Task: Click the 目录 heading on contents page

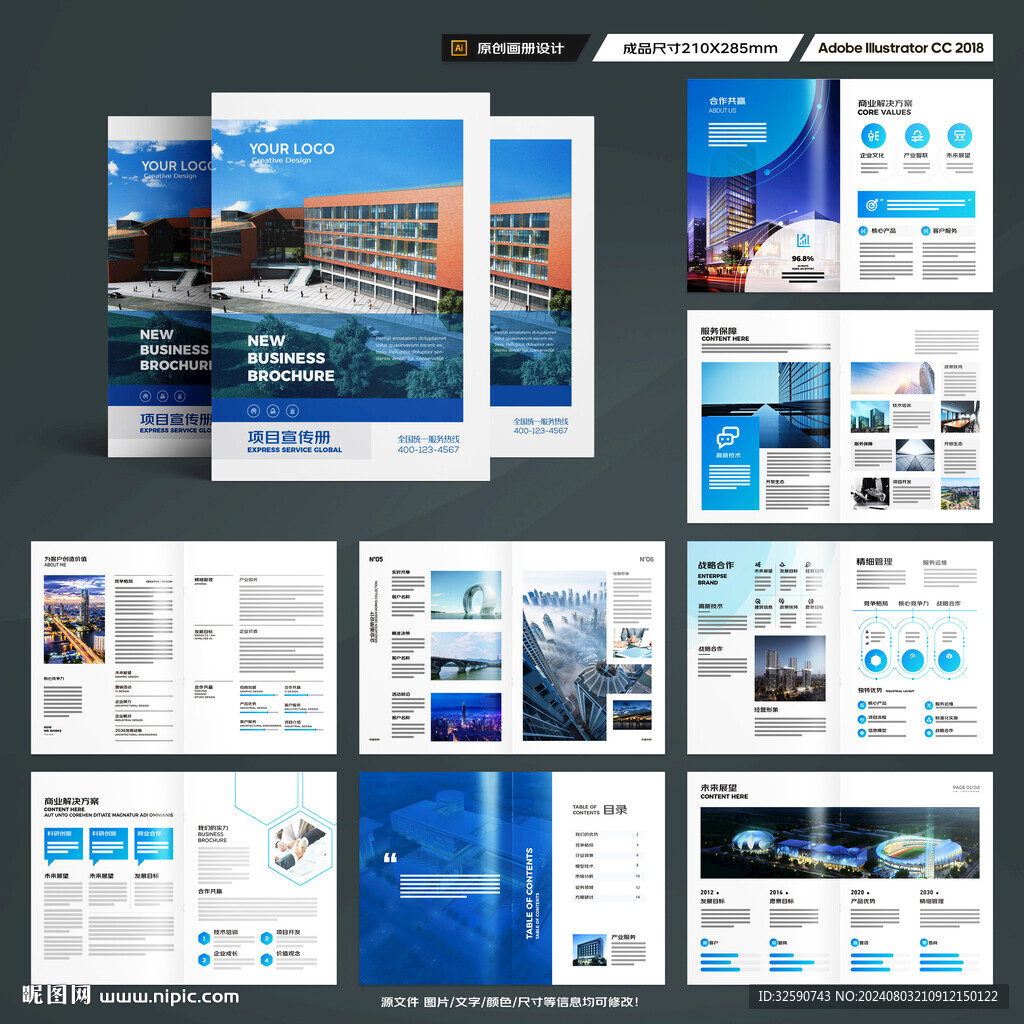Action: click(615, 810)
